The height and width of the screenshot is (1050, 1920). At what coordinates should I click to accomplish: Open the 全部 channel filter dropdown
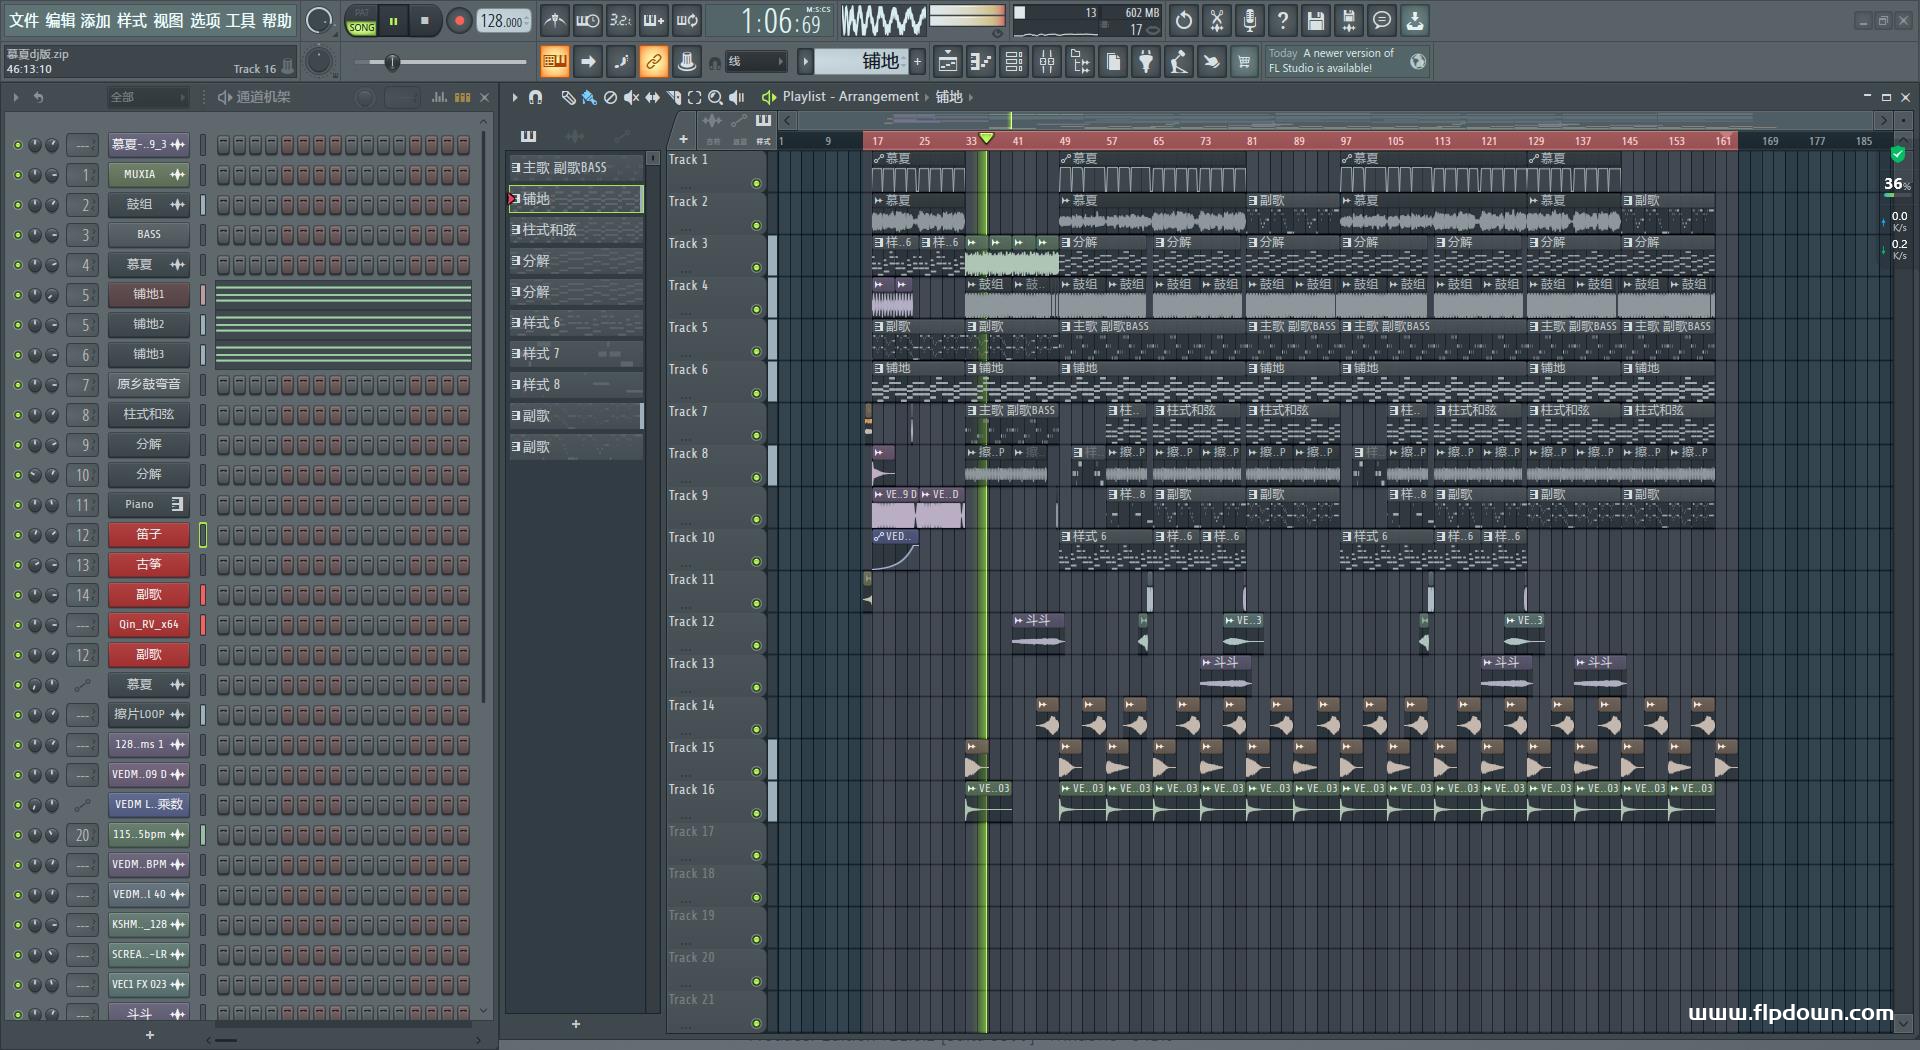147,97
